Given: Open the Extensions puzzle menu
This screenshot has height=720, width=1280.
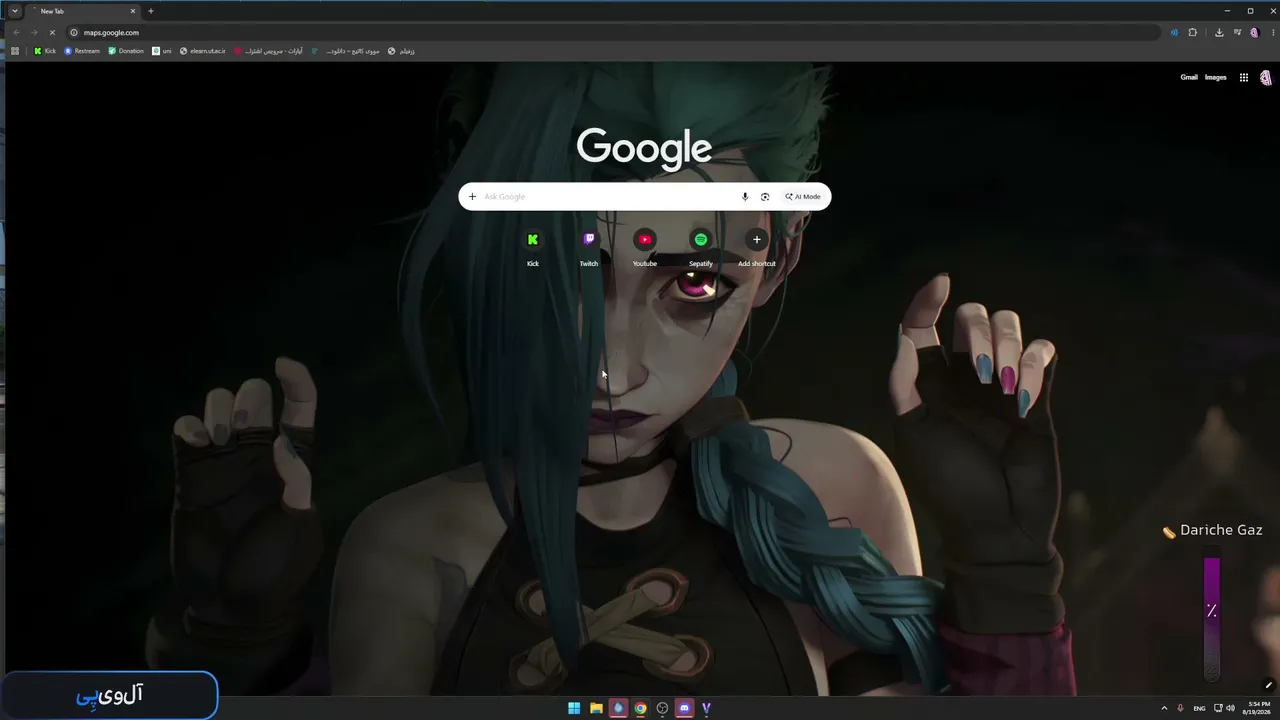Looking at the screenshot, I should click(x=1192, y=32).
